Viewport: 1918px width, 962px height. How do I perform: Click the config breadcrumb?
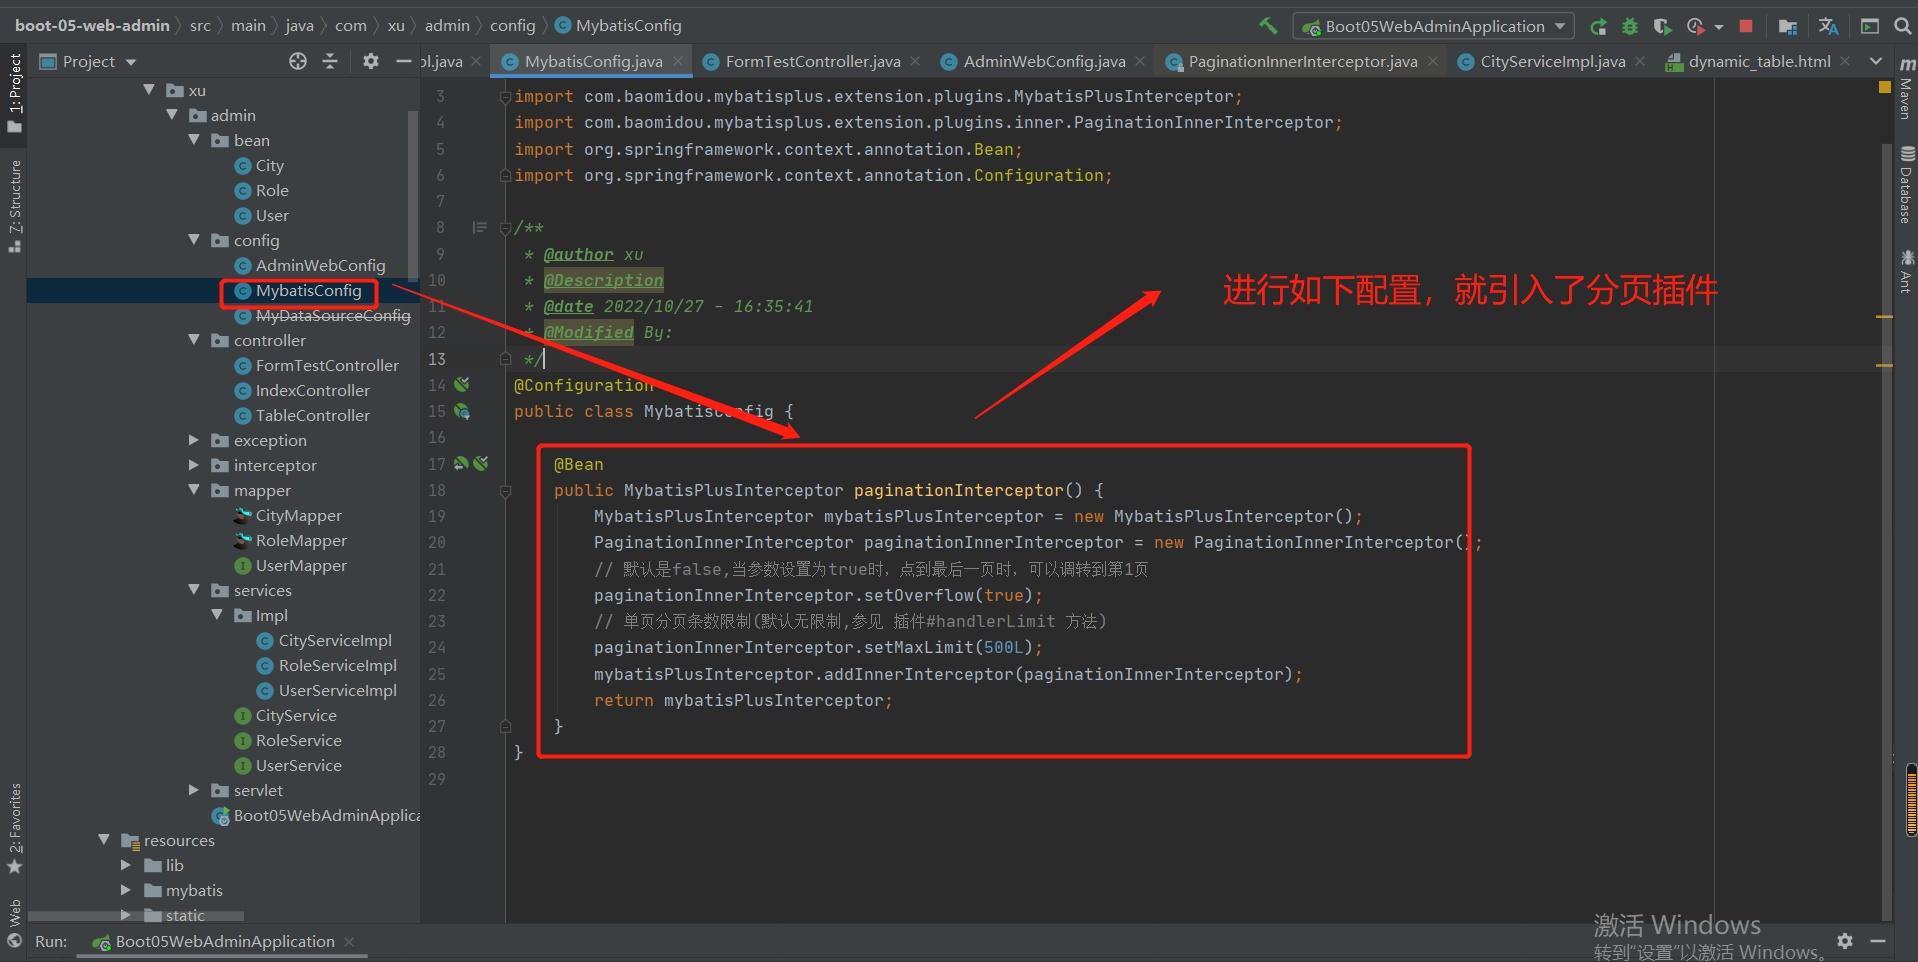point(513,26)
